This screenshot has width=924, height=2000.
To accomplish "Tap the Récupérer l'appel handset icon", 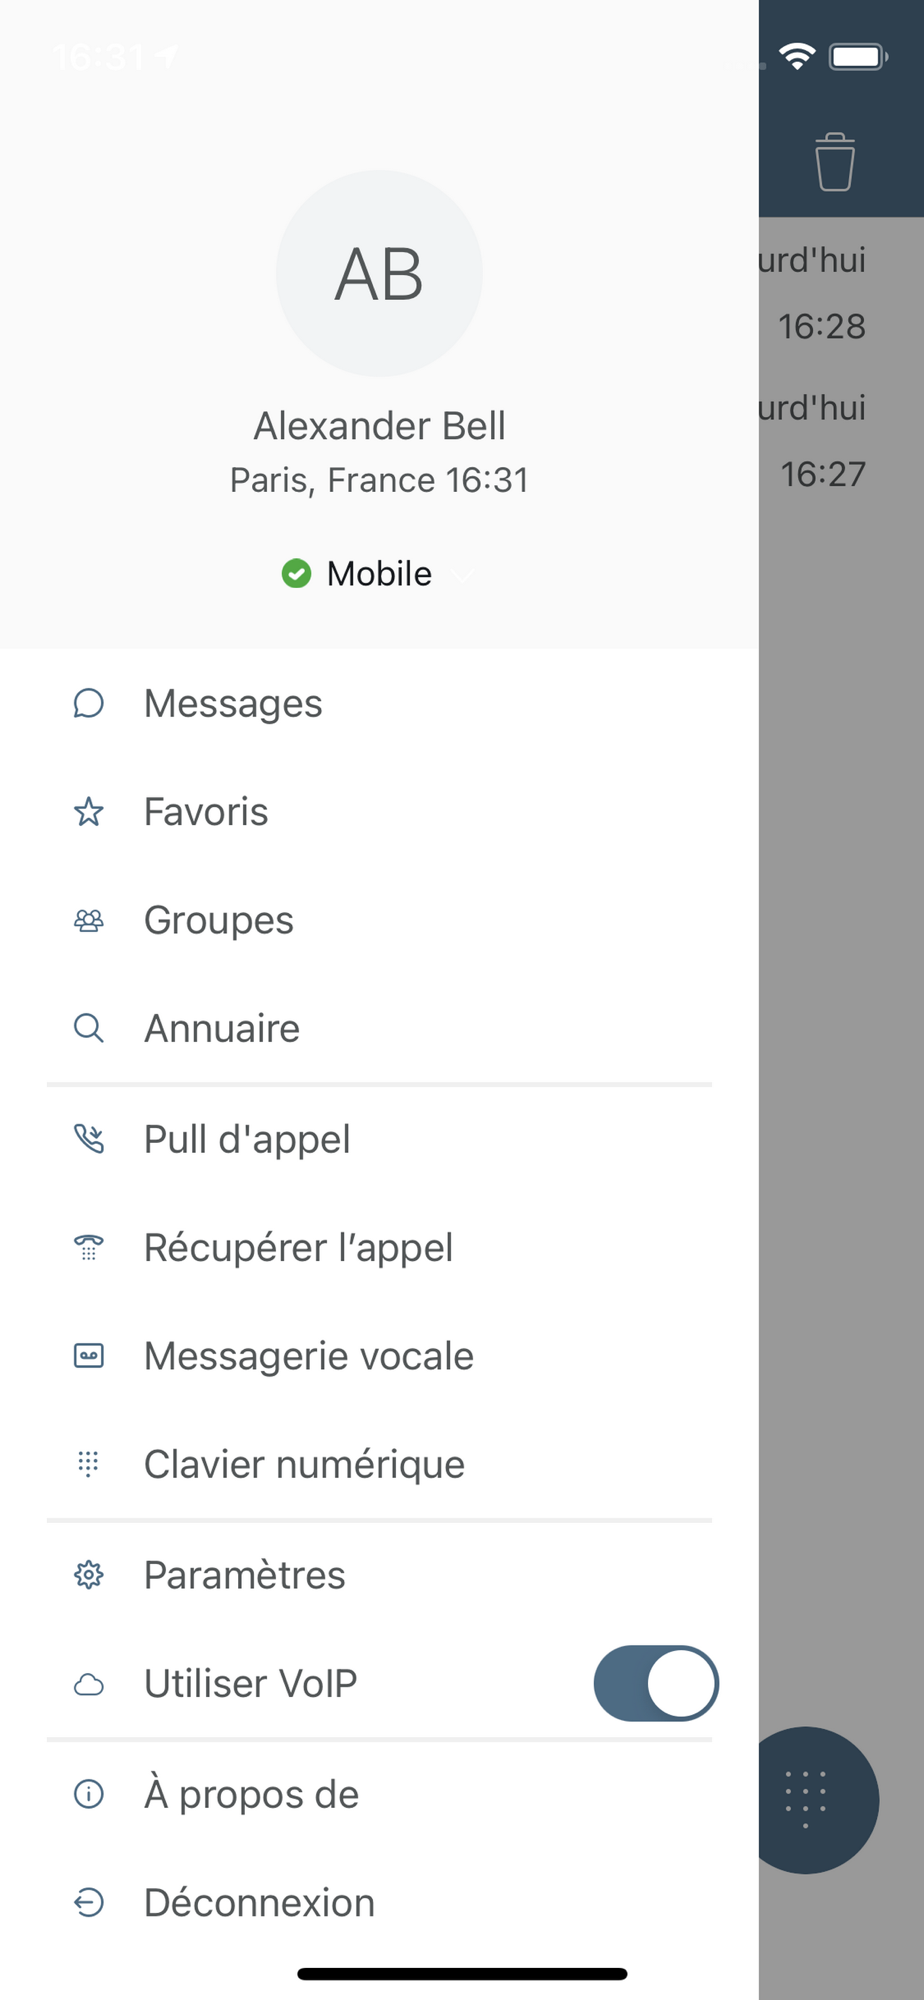I will 89,1248.
